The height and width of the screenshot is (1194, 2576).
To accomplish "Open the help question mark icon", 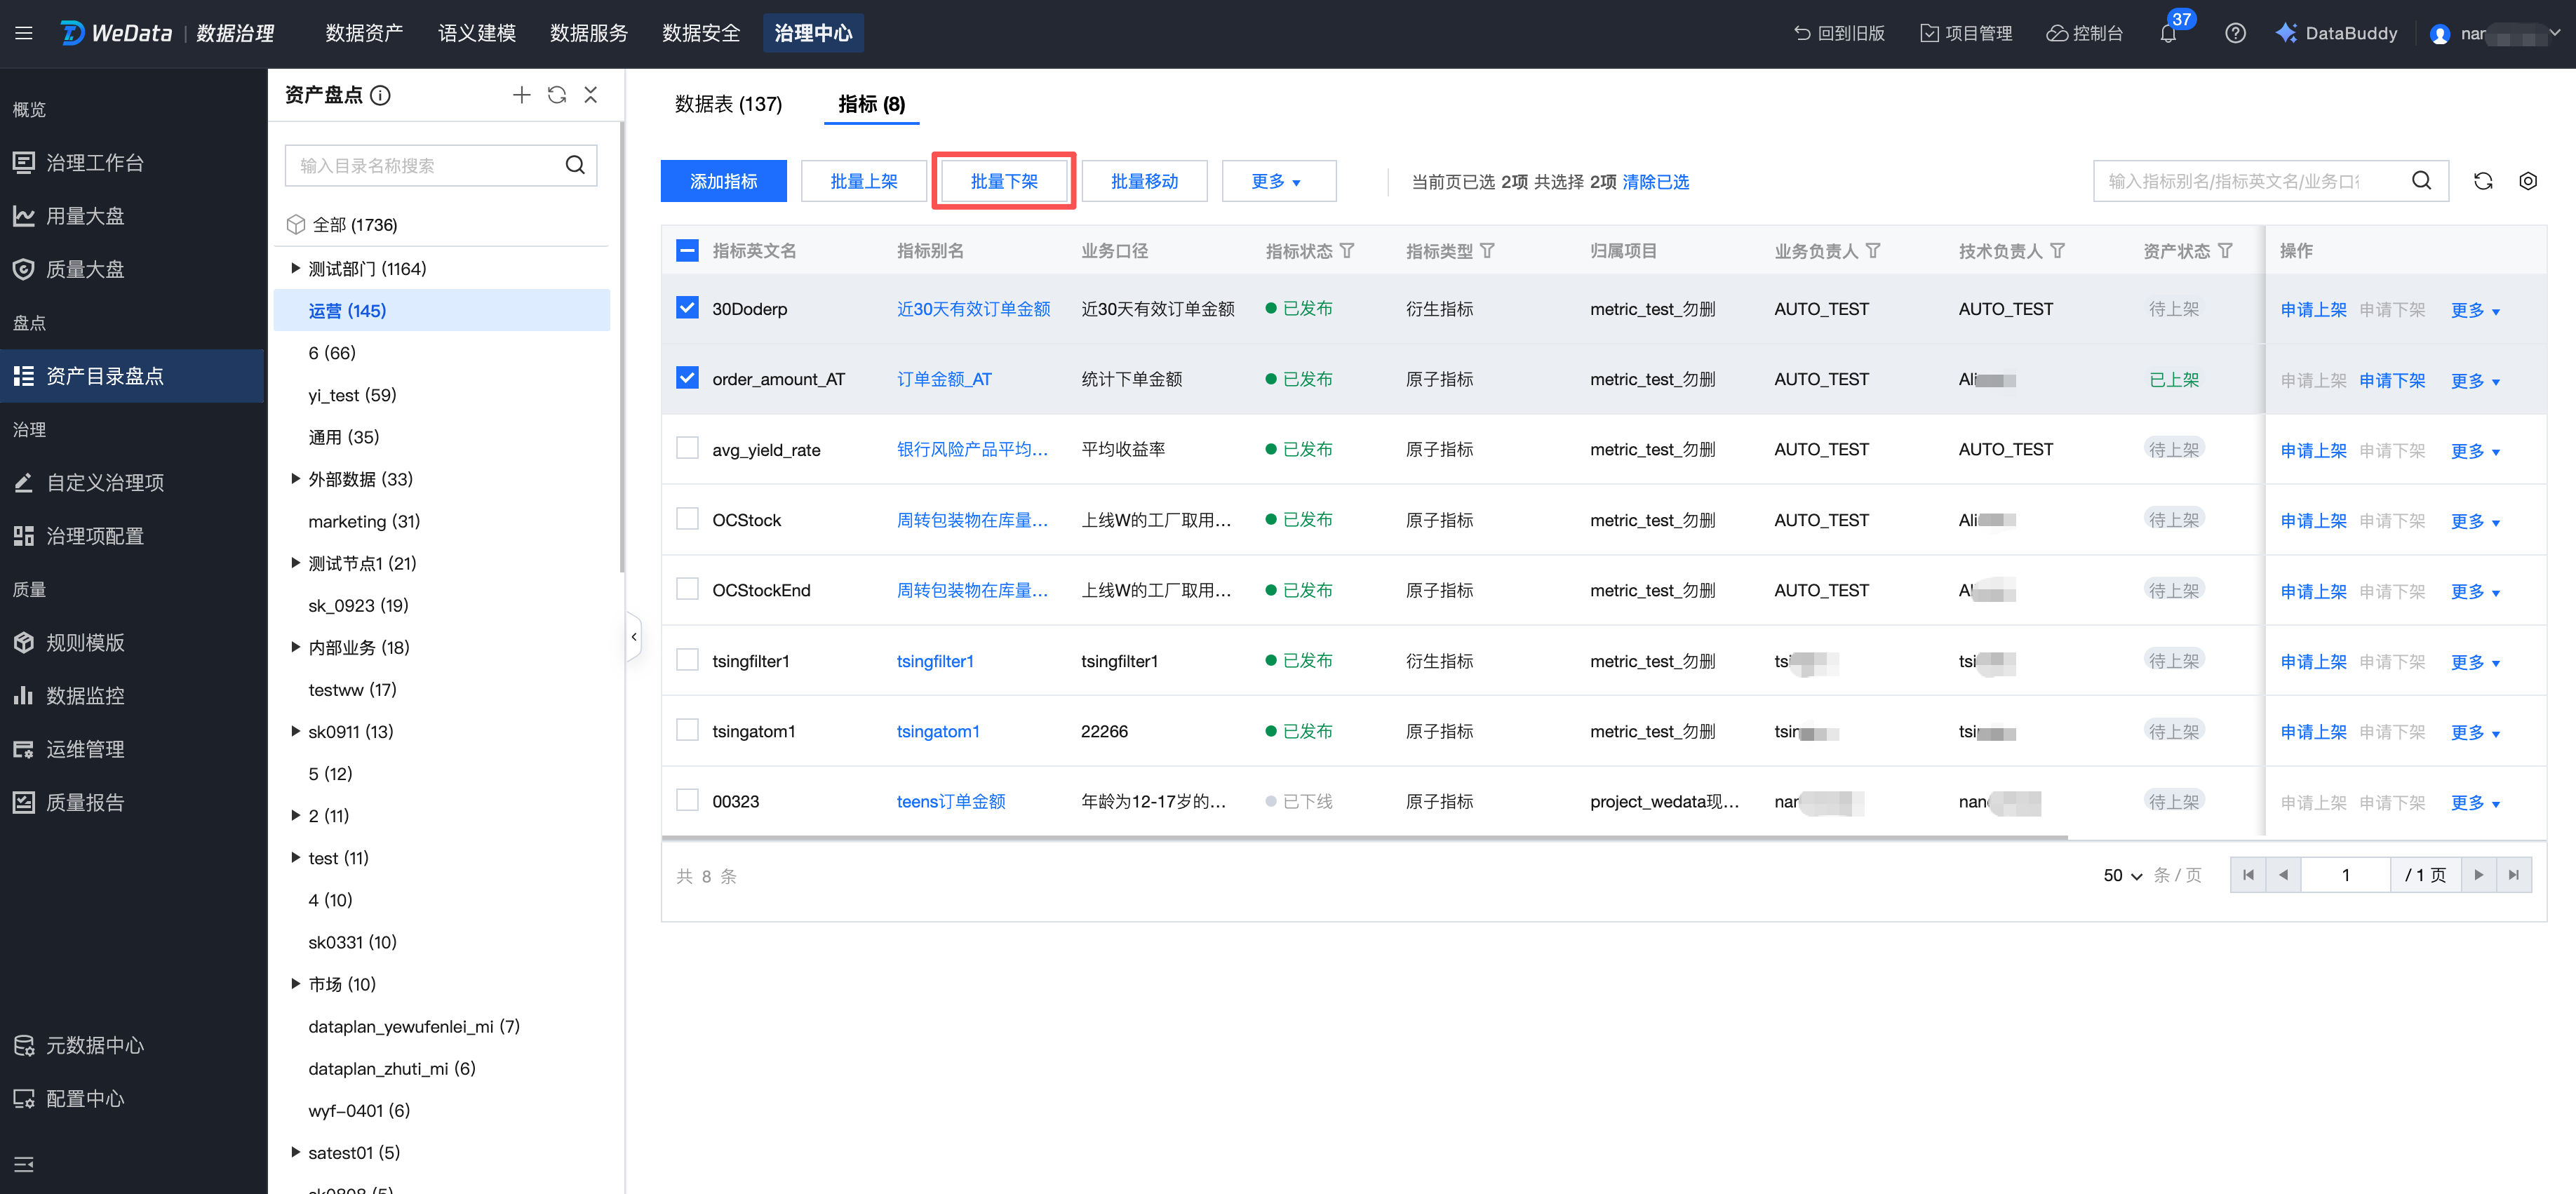I will point(2235,34).
